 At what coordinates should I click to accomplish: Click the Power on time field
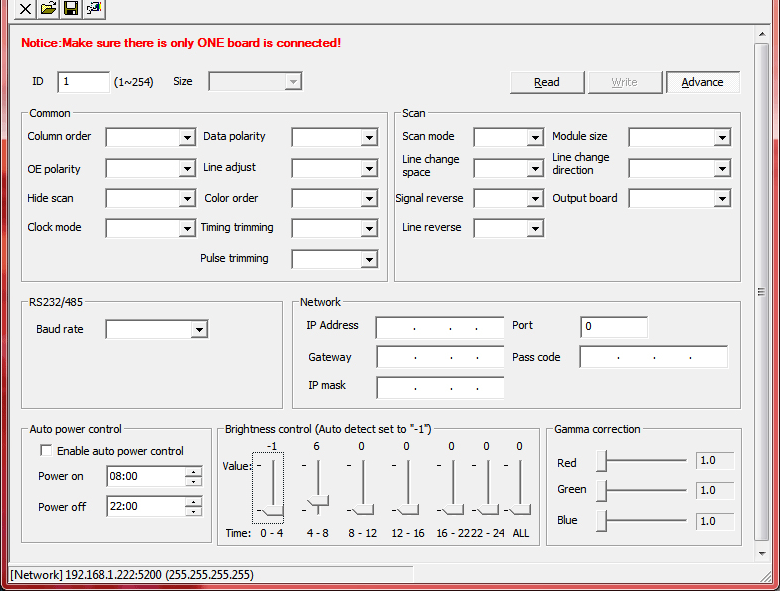pos(146,476)
